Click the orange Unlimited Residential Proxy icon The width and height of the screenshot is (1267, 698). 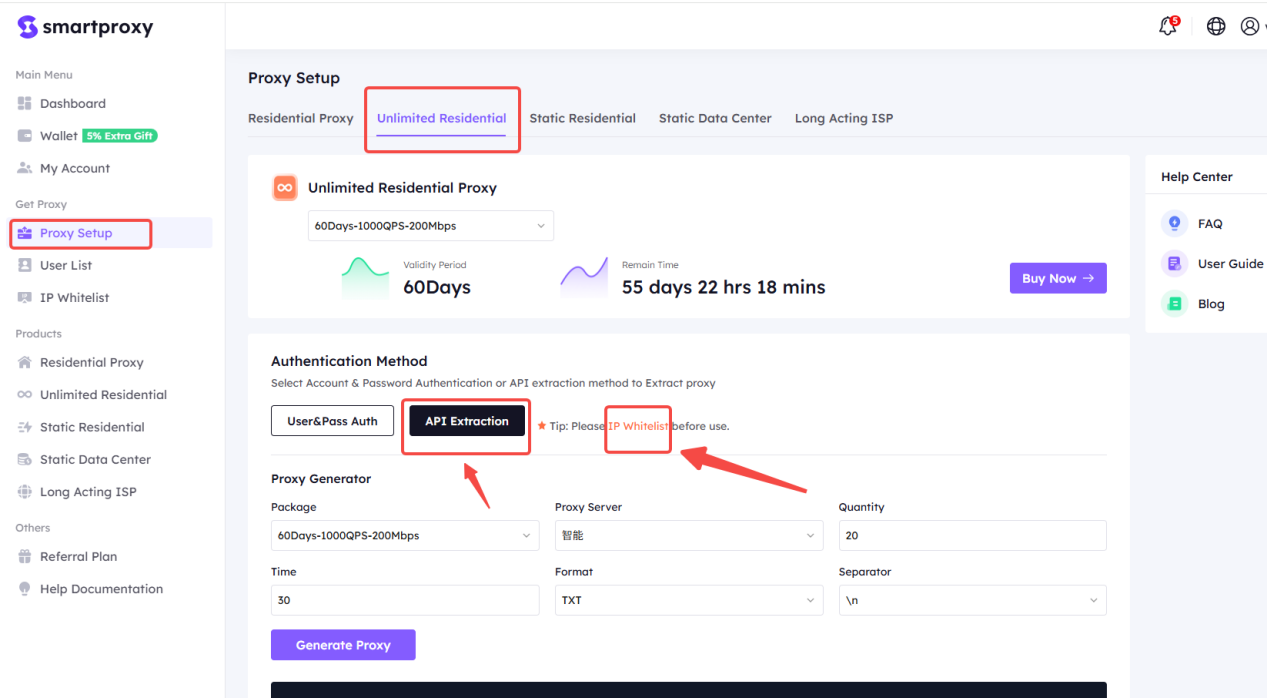pos(285,187)
